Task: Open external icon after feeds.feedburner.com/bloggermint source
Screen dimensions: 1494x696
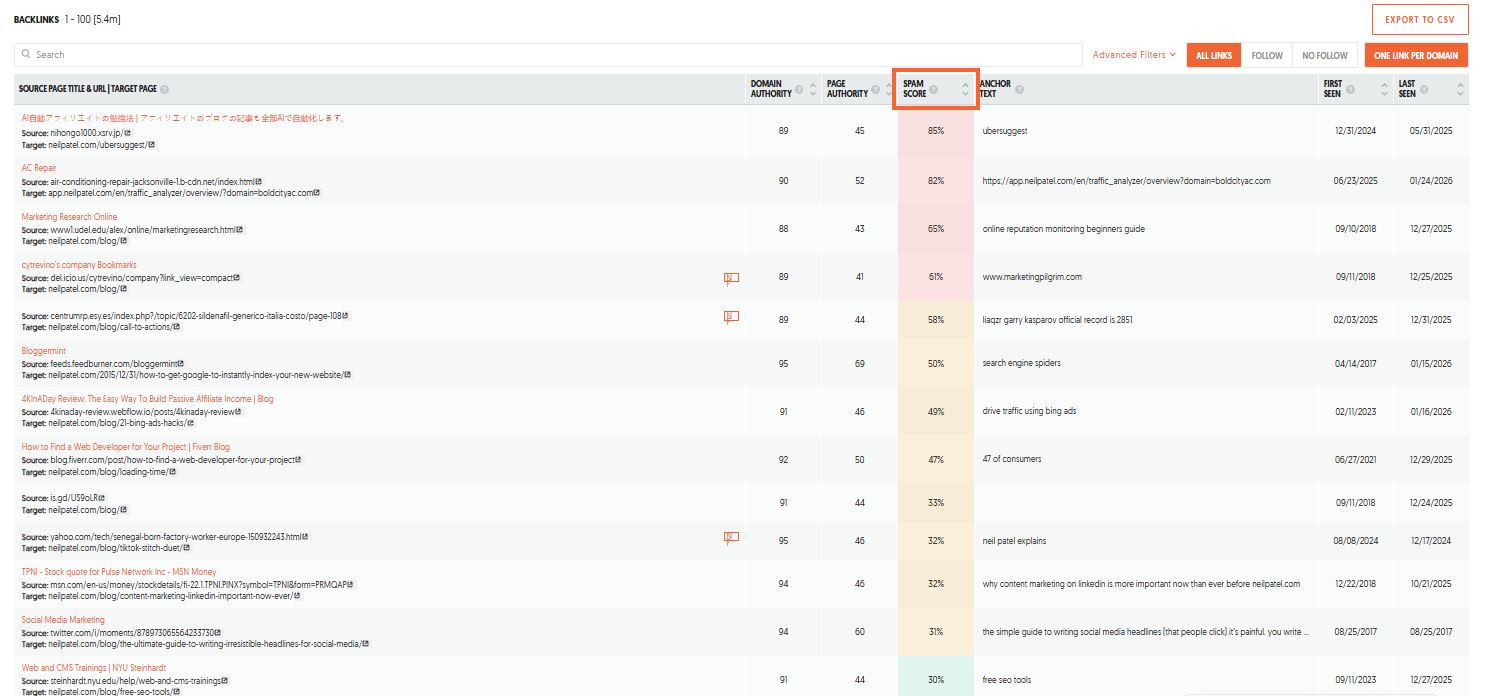Action: pyautogui.click(x=181, y=363)
